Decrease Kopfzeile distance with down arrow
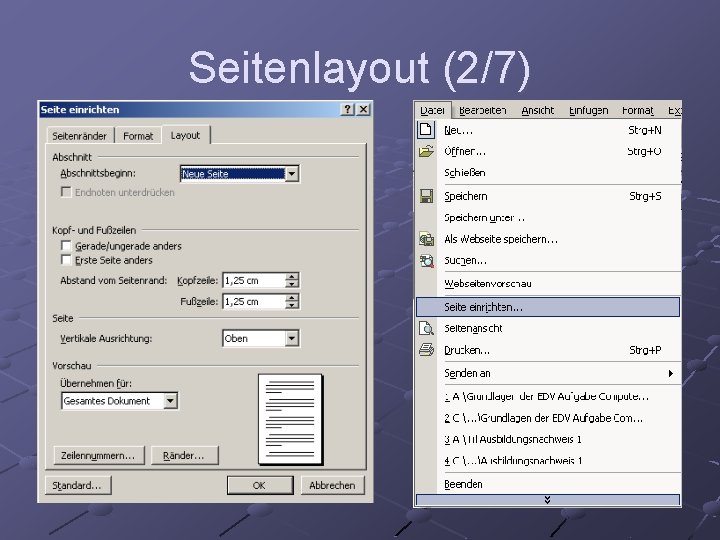 coord(292,284)
